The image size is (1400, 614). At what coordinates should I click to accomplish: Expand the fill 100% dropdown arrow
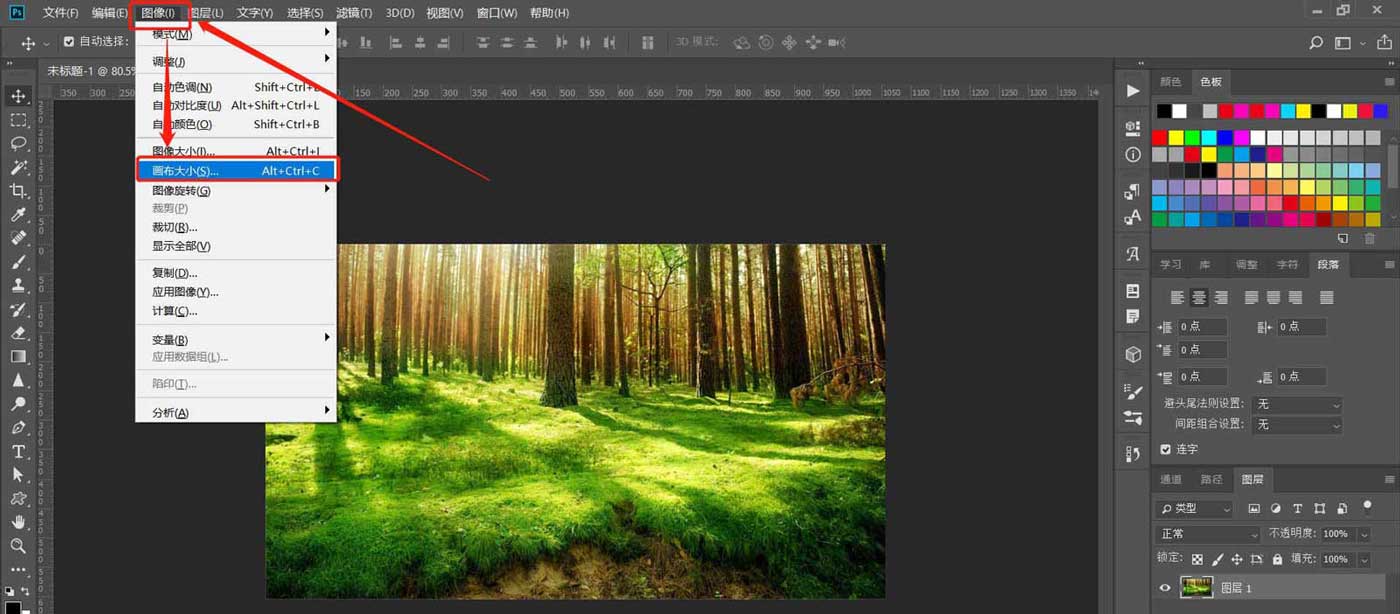[x=1364, y=559]
